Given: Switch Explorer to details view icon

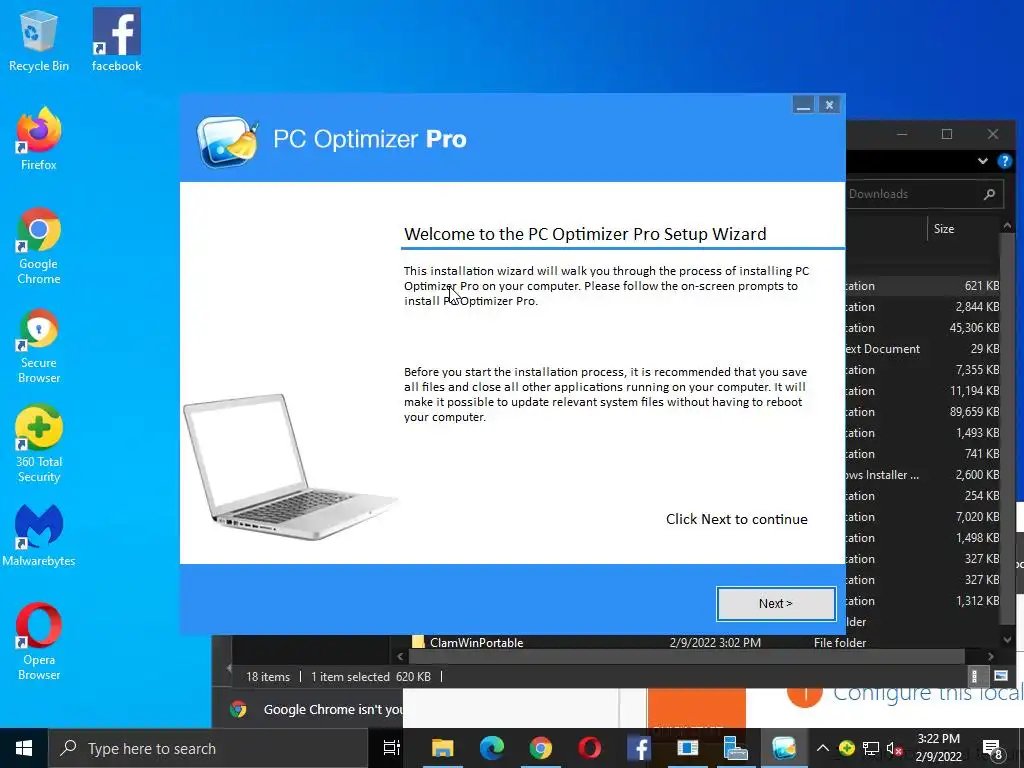Looking at the screenshot, I should (x=974, y=676).
